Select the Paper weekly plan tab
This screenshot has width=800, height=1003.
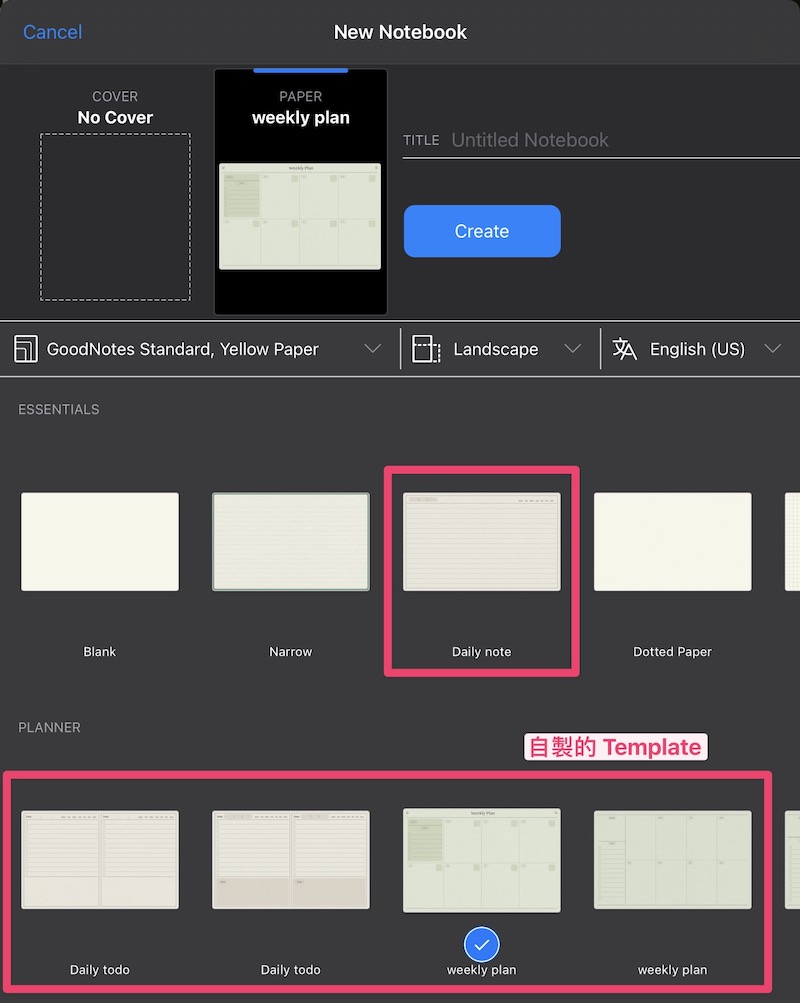(300, 108)
